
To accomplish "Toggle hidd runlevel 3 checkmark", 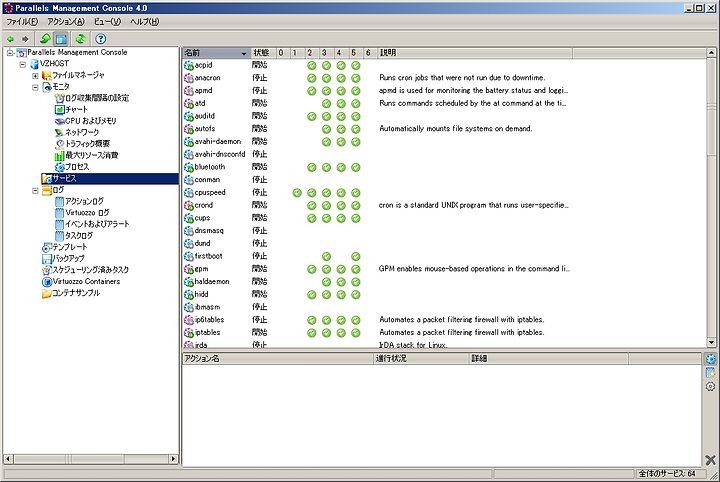I will coord(326,294).
